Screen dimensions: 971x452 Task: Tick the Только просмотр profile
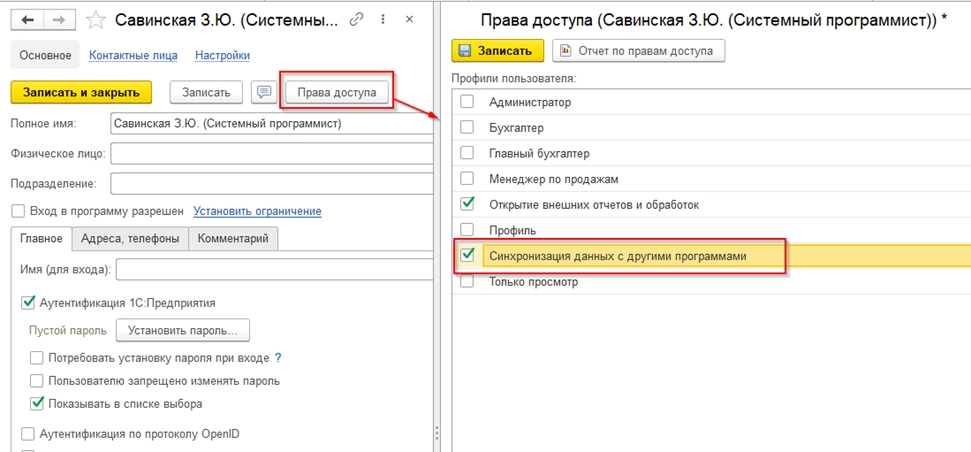click(x=467, y=282)
